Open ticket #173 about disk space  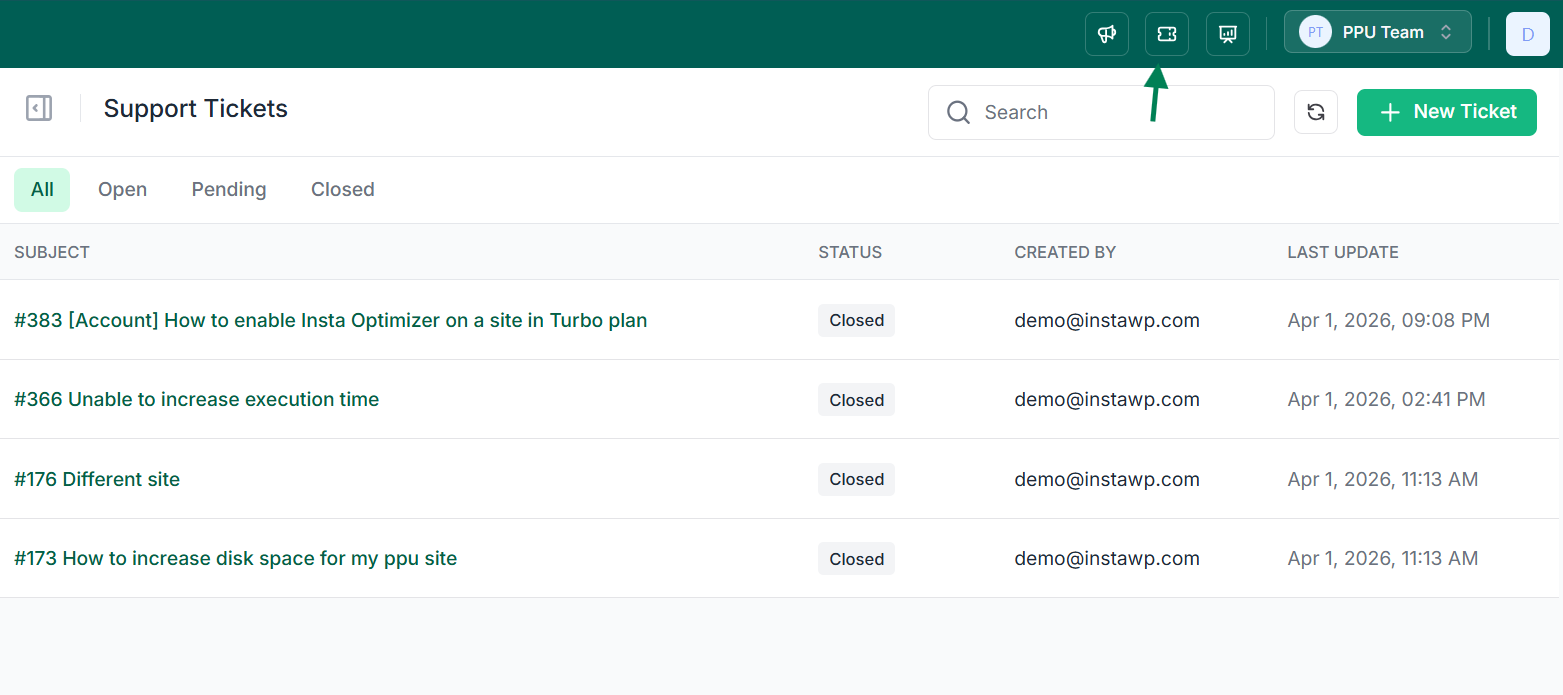click(x=235, y=559)
